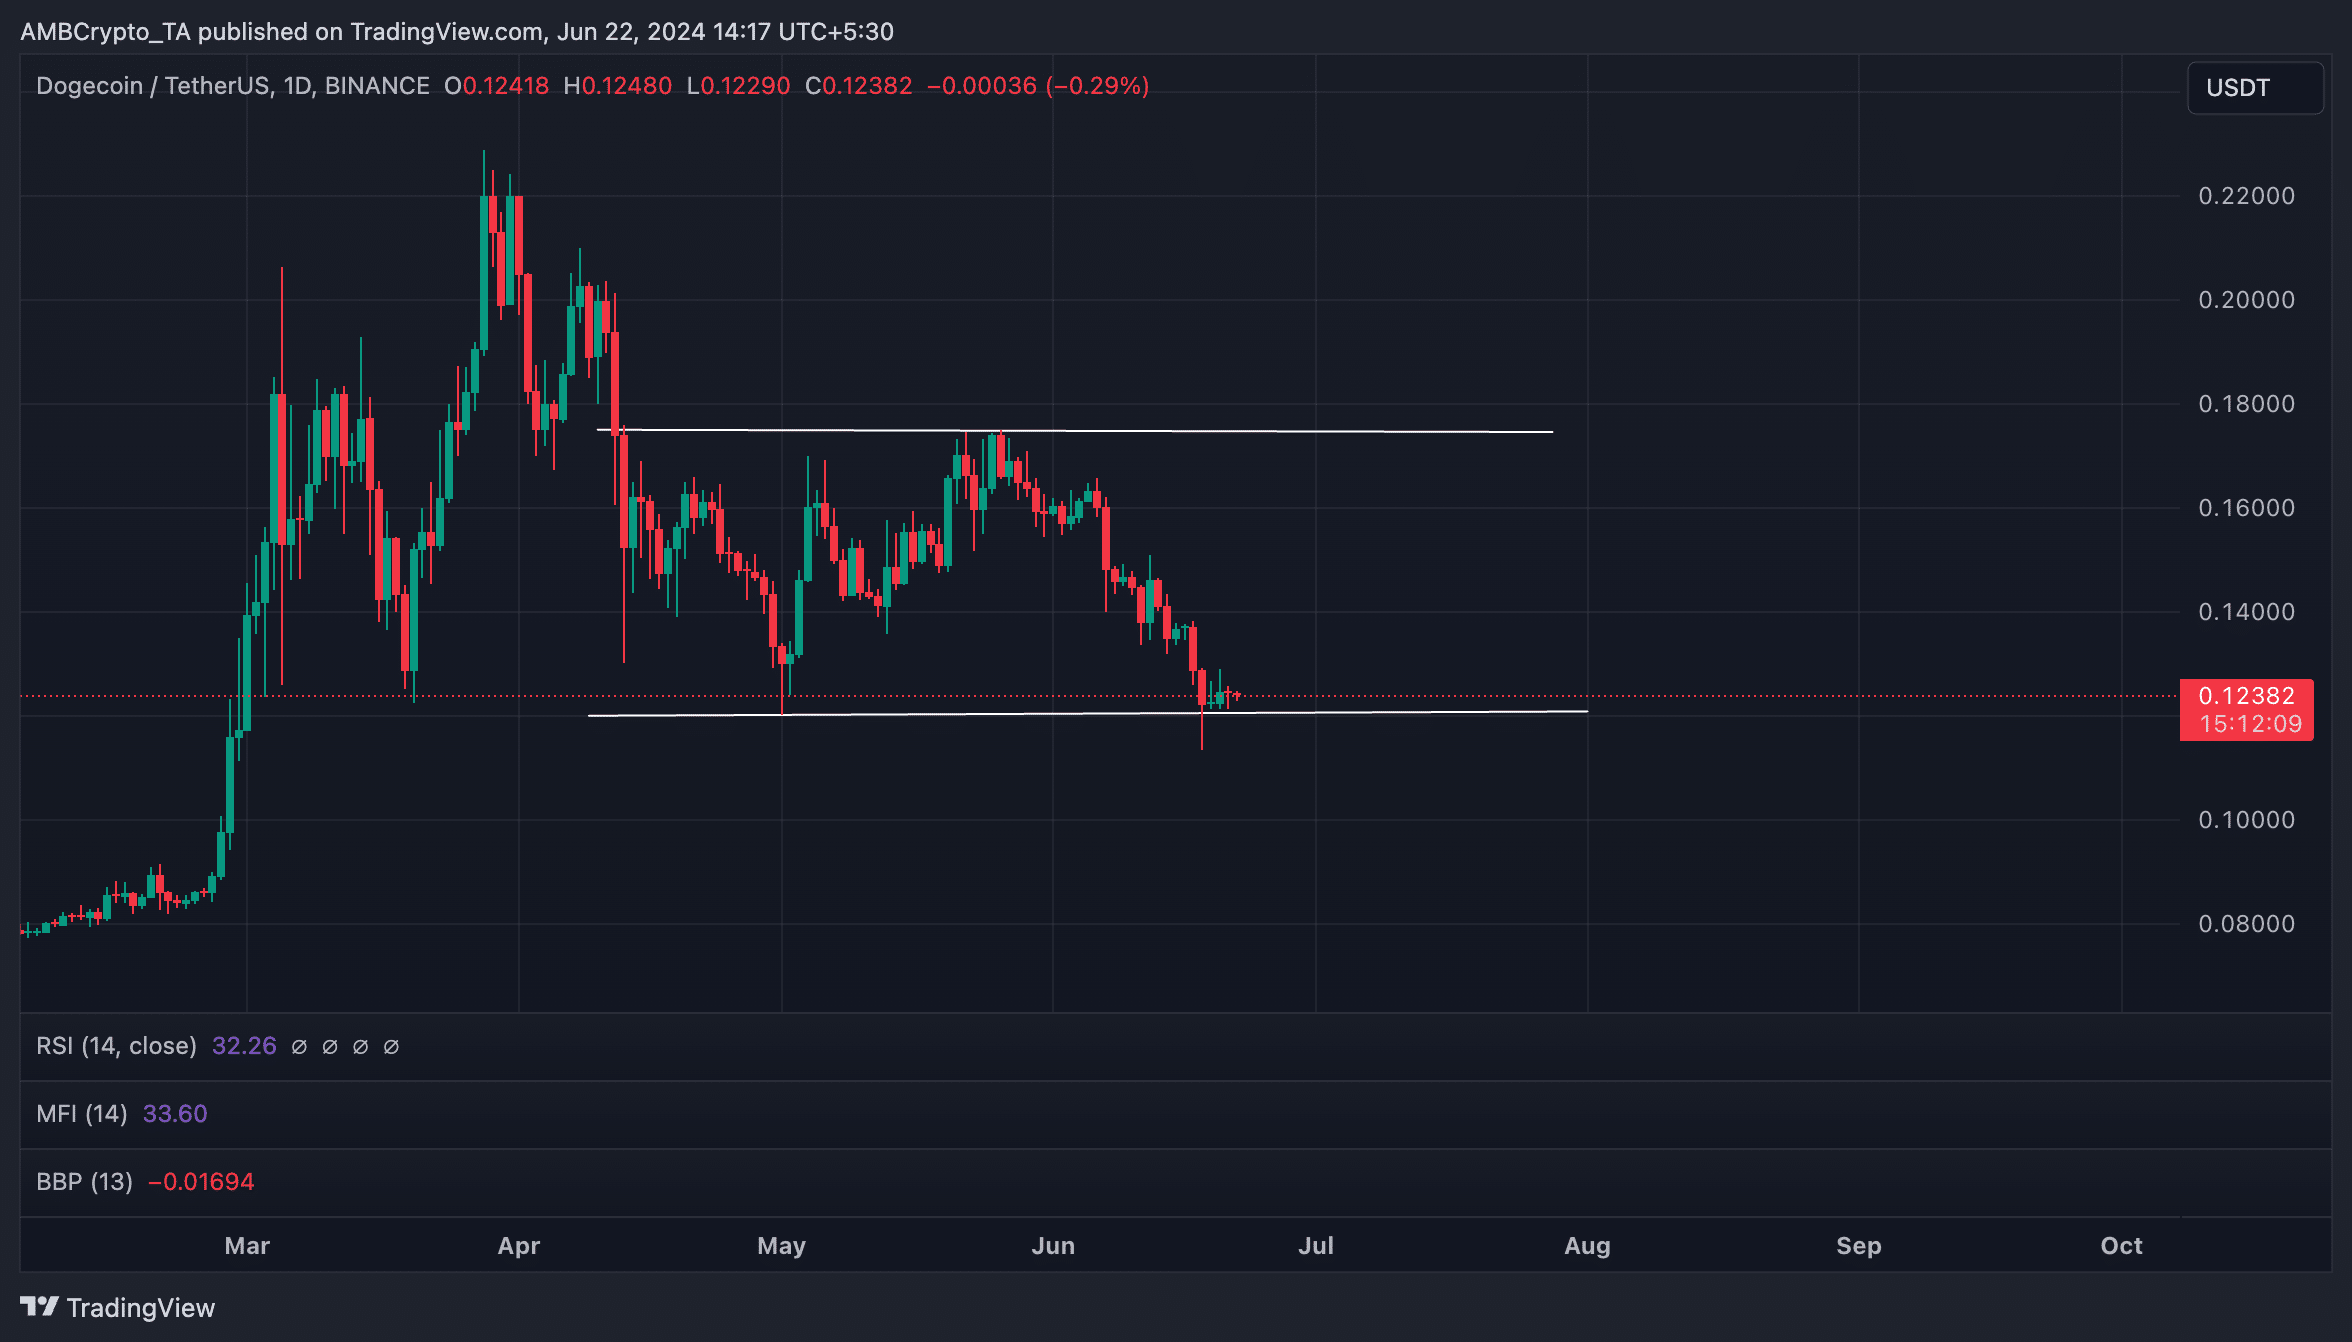Viewport: 2352px width, 1342px height.
Task: Click the close value C0.12382
Action: [859, 86]
